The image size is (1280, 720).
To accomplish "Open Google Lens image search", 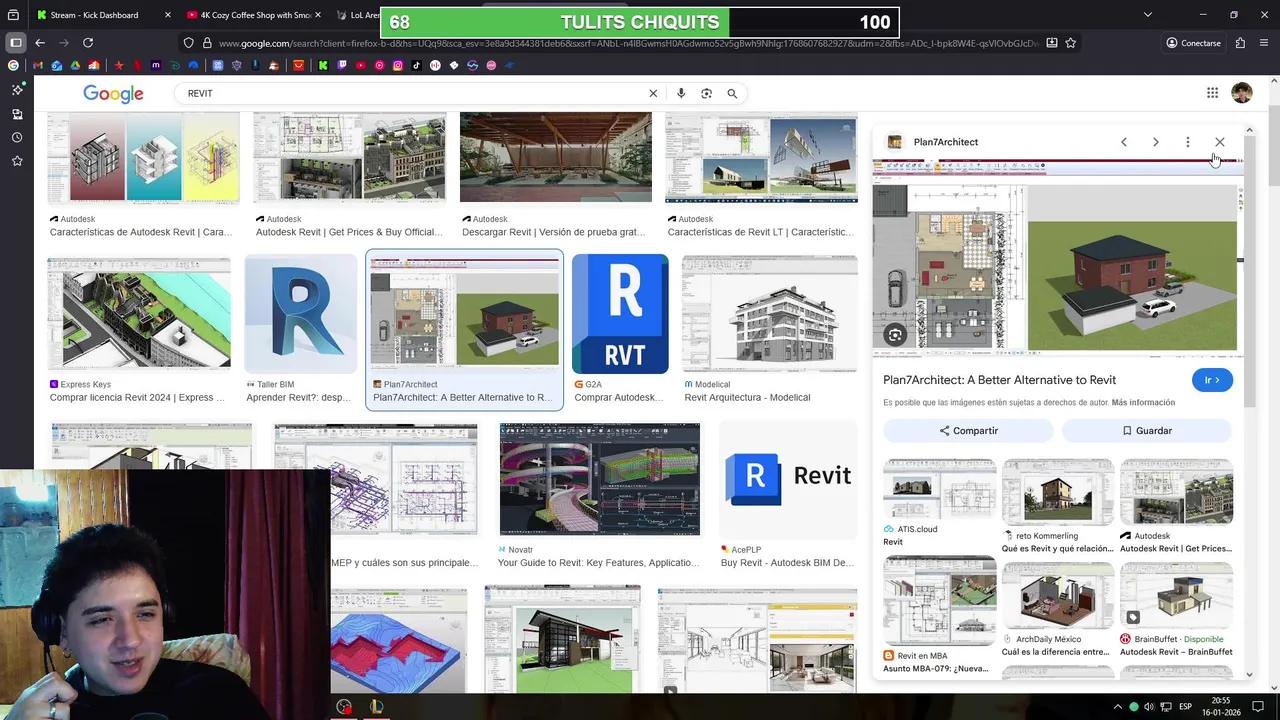I will coord(706,93).
